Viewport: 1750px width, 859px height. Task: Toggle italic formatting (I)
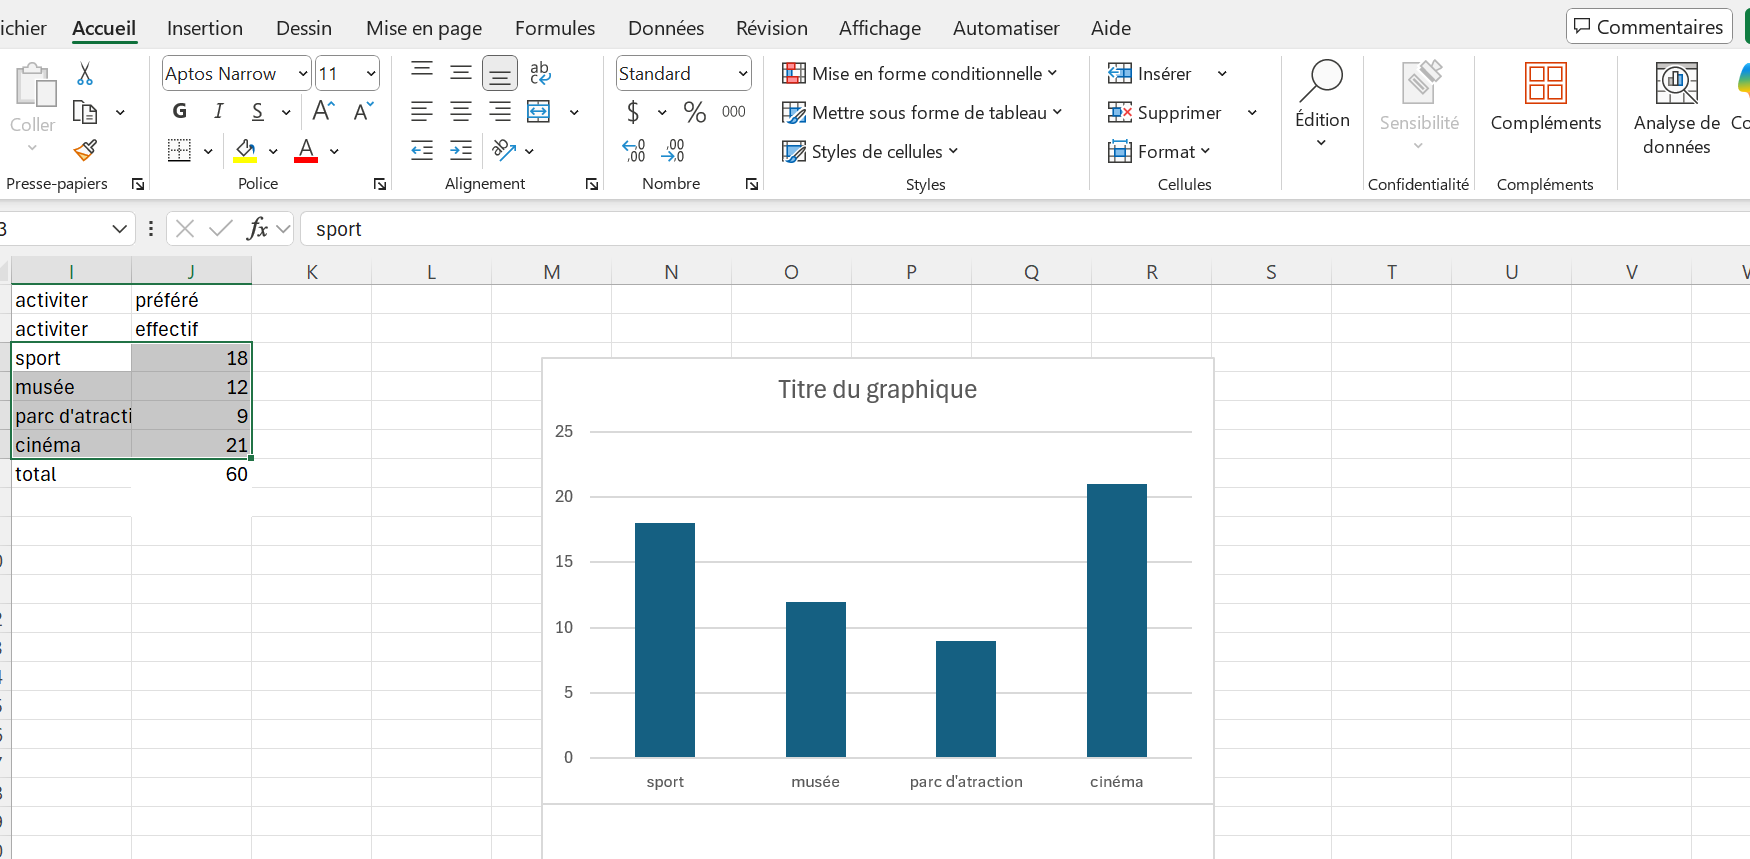coord(218,111)
